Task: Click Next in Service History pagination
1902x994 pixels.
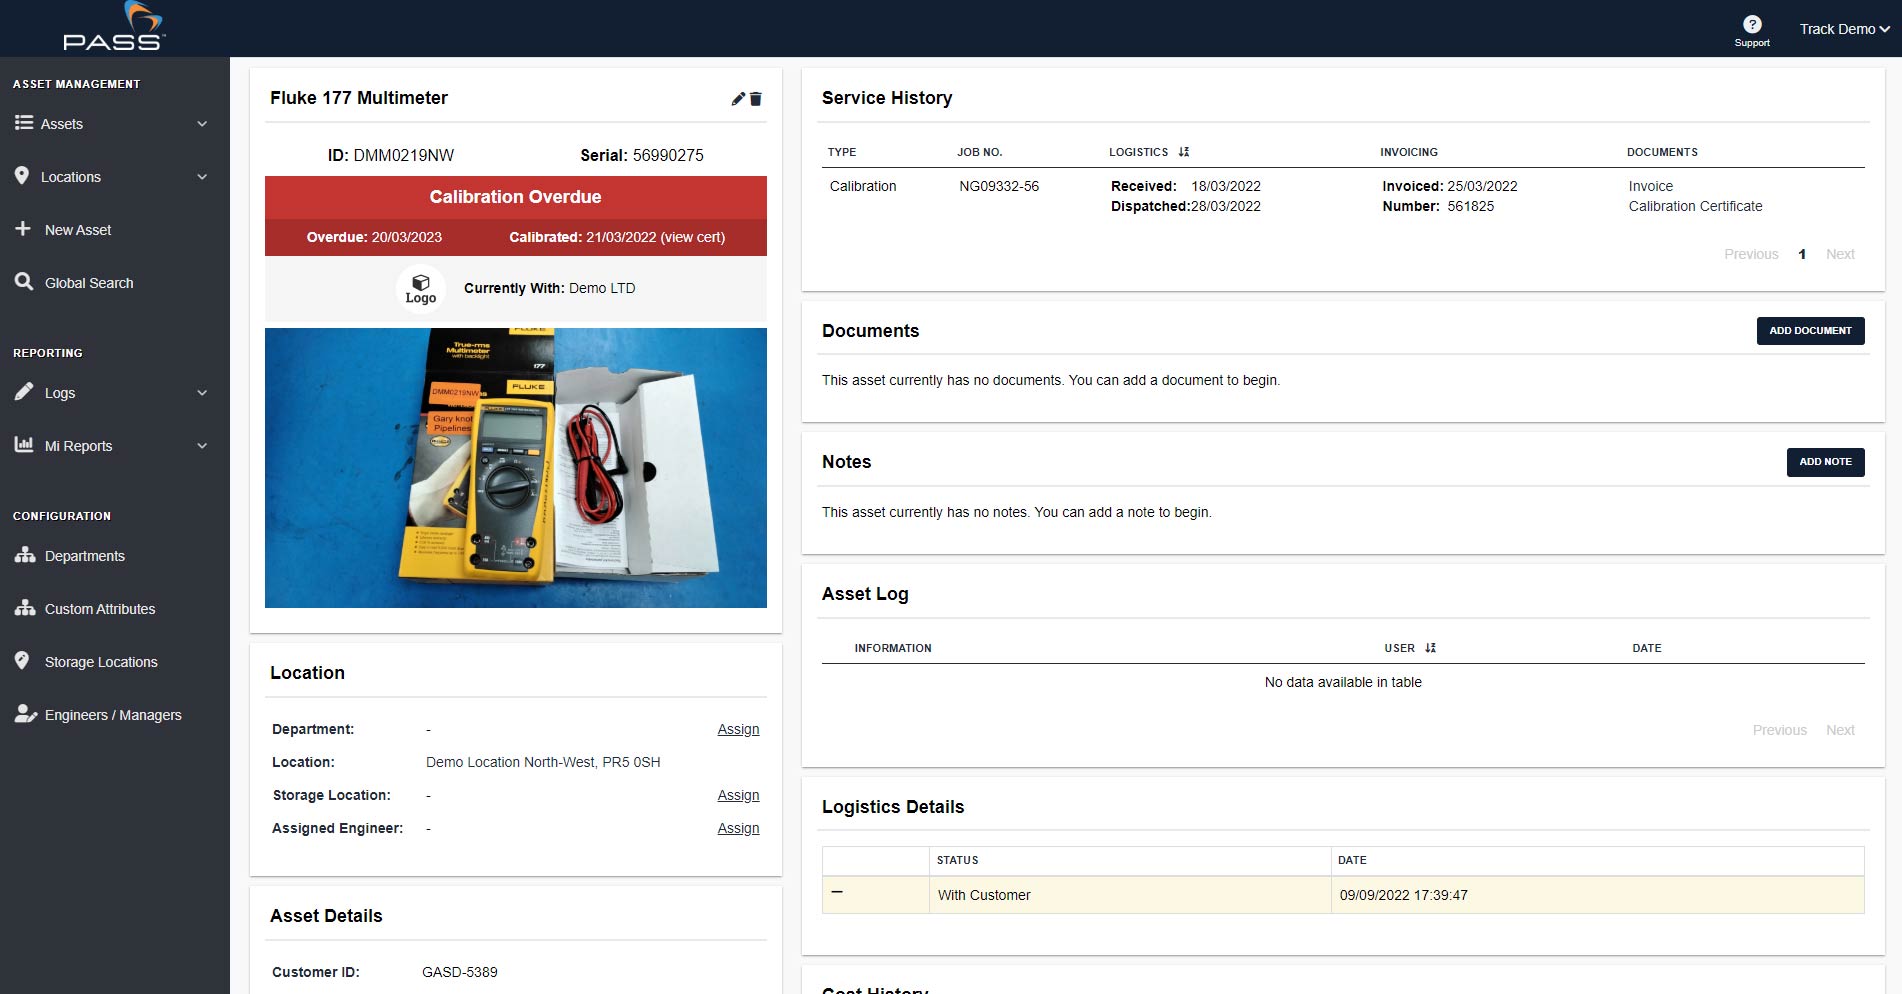Action: point(1840,254)
